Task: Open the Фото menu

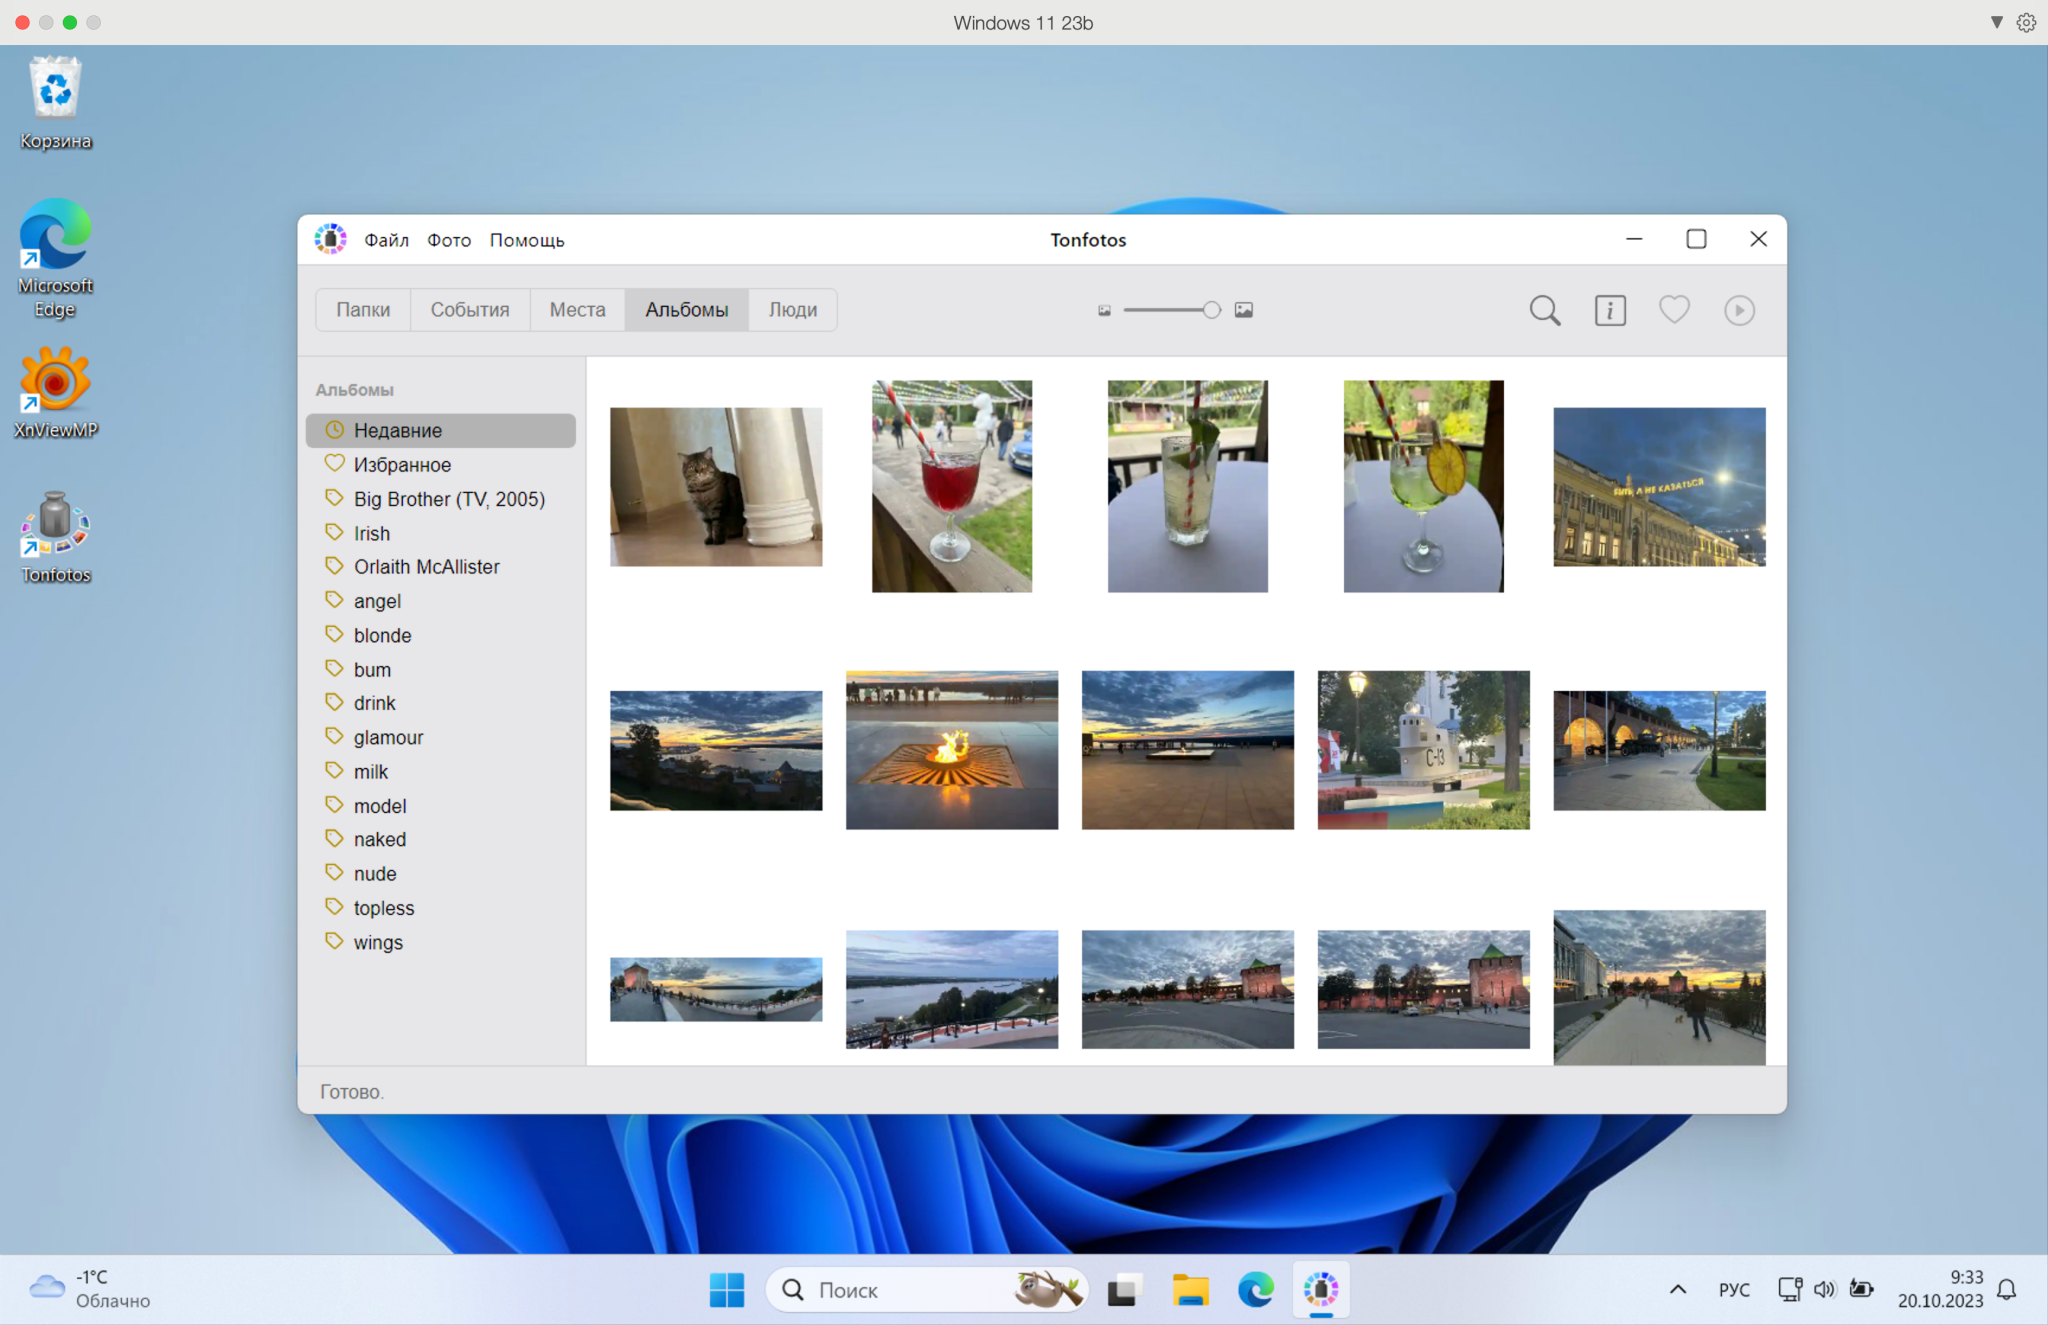Action: tap(449, 240)
